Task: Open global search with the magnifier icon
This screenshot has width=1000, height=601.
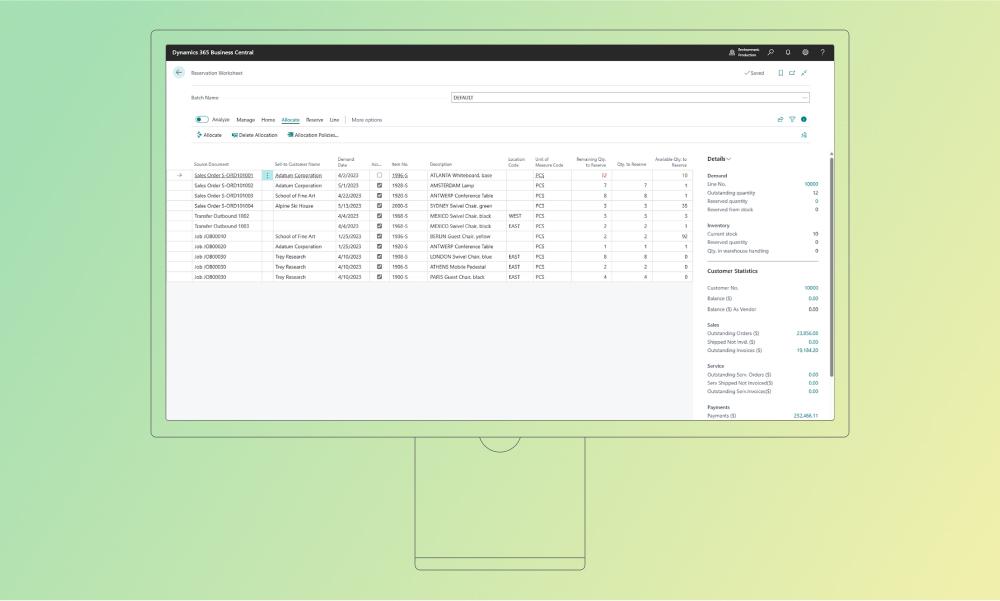Action: click(770, 52)
